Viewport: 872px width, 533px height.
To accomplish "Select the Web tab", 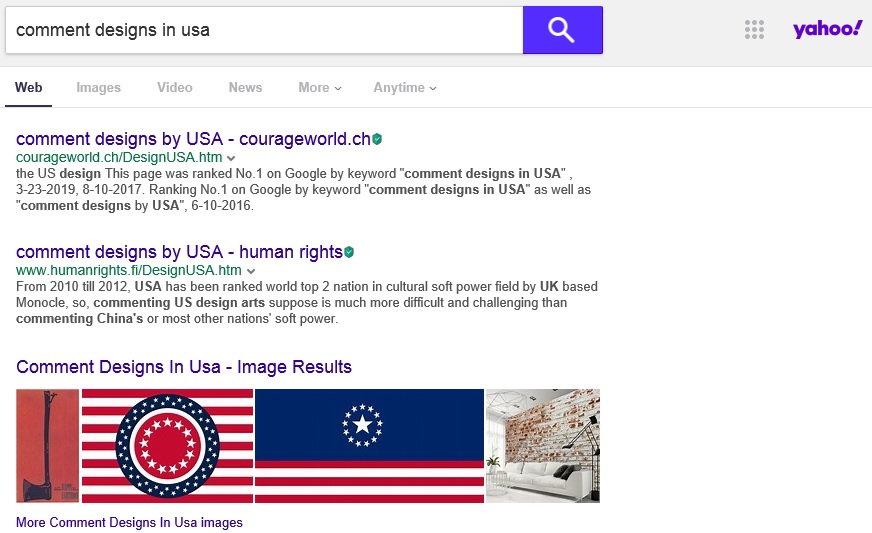I will coord(28,87).
